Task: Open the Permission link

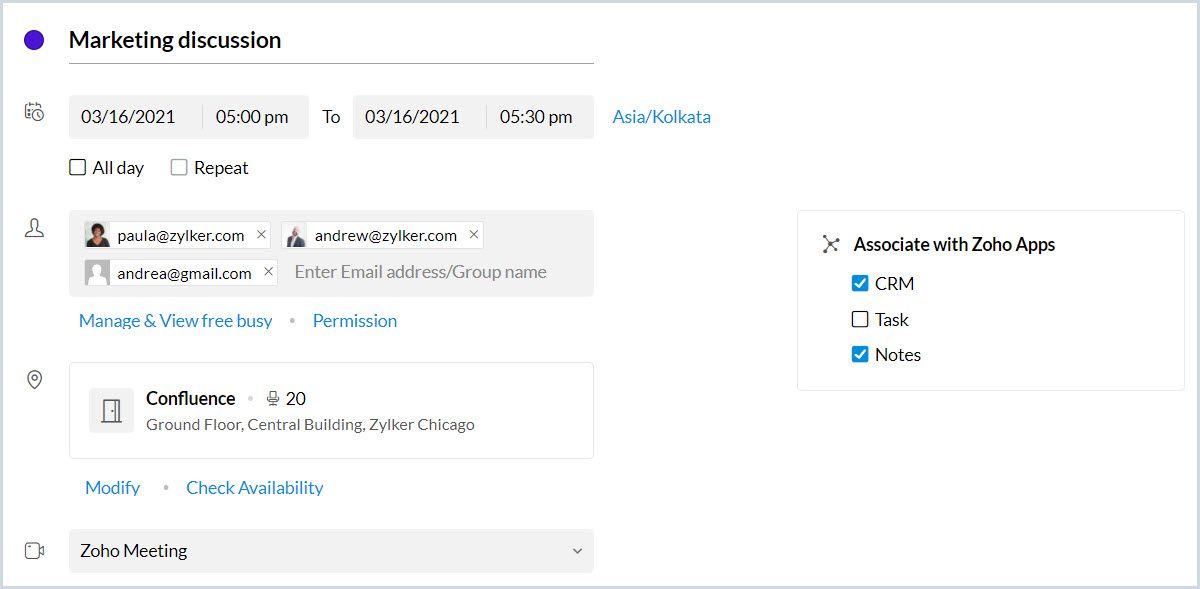Action: point(355,321)
